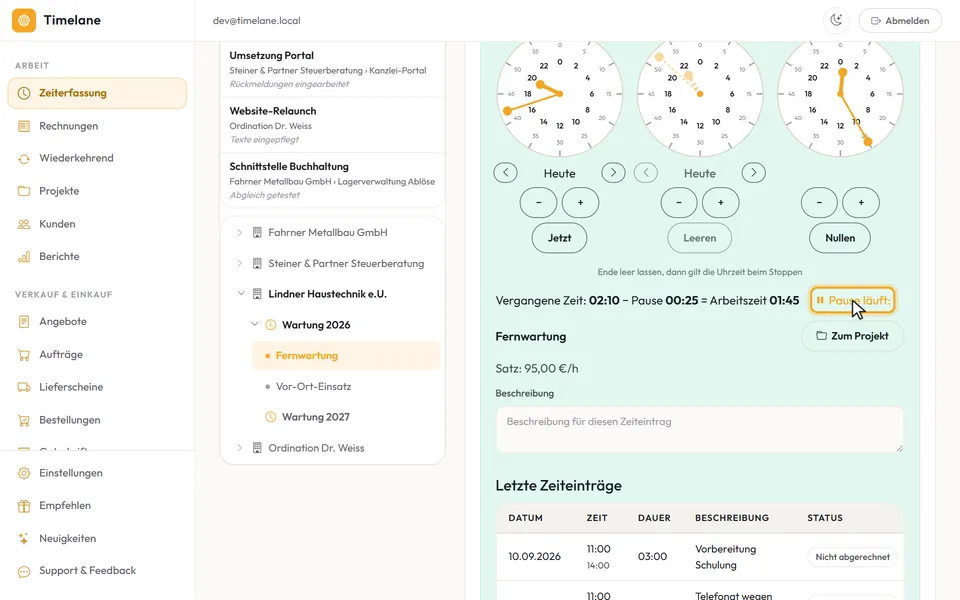This screenshot has width=960, height=600.
Task: Click the Neuigkeiten sparkle icon
Action: [x=24, y=539]
